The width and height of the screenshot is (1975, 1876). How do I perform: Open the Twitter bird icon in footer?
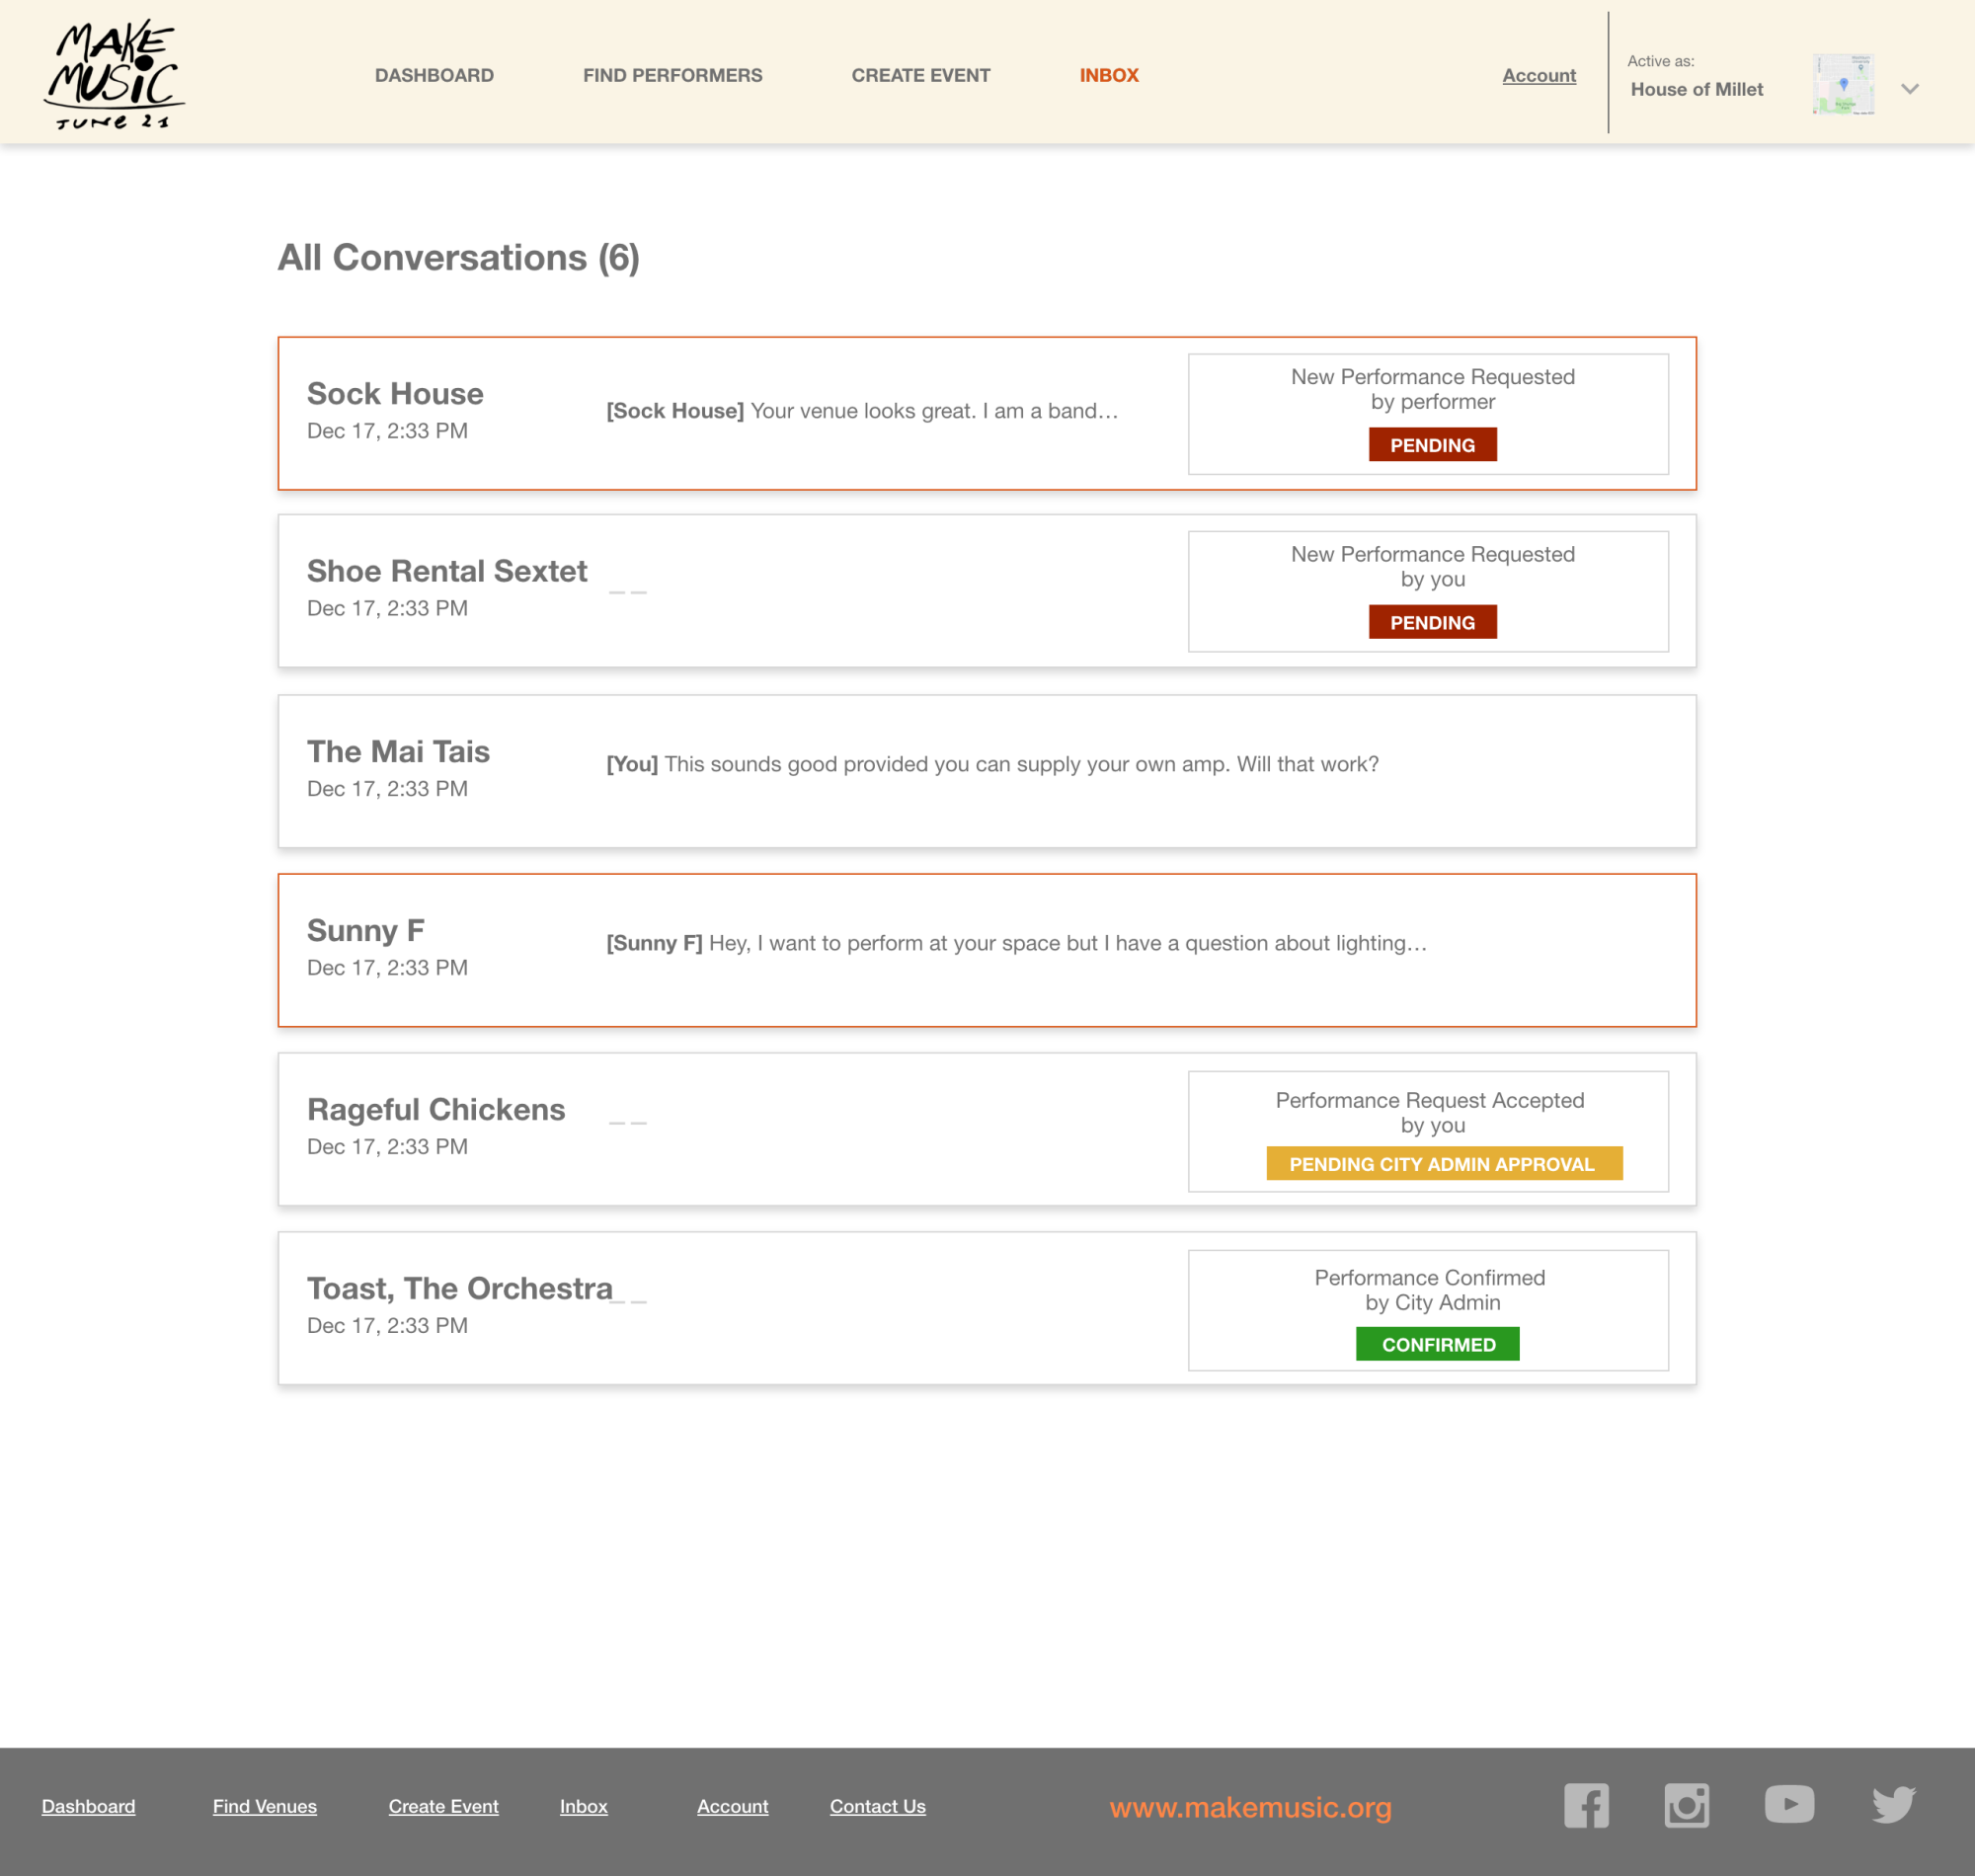(1893, 1805)
